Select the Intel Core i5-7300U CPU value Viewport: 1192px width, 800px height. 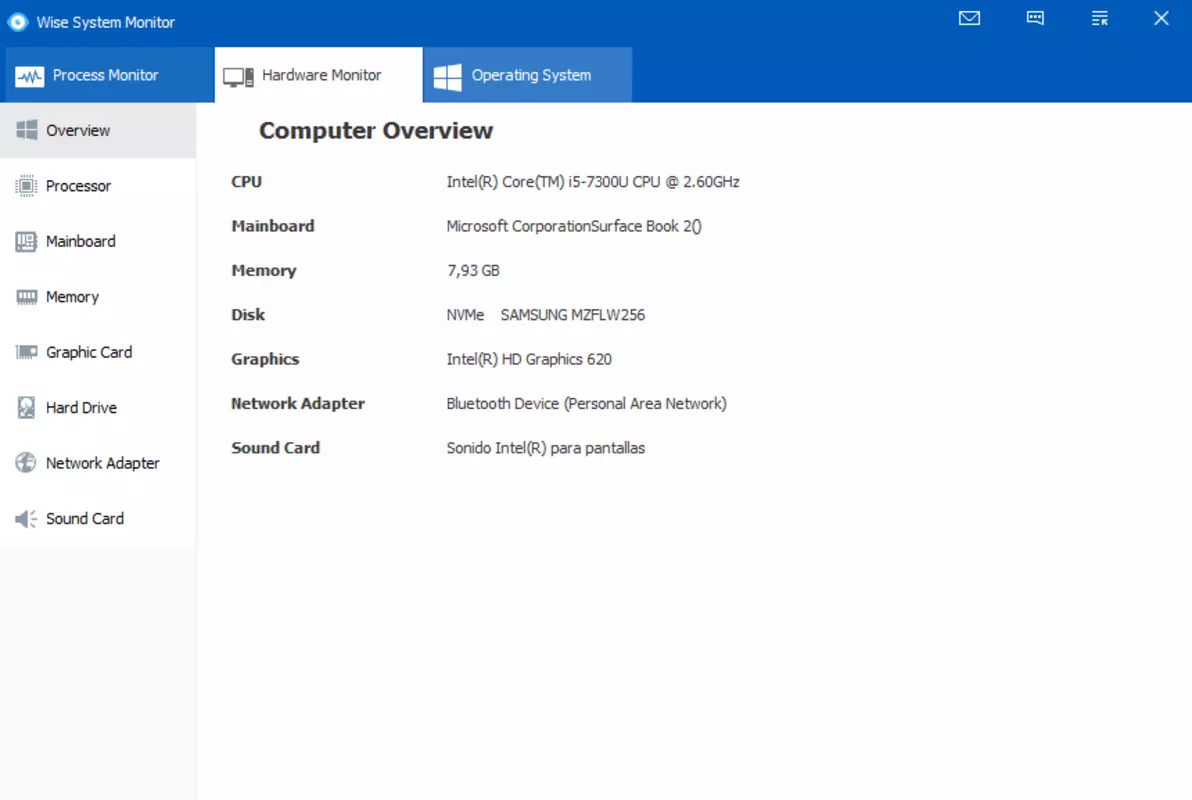pos(593,182)
